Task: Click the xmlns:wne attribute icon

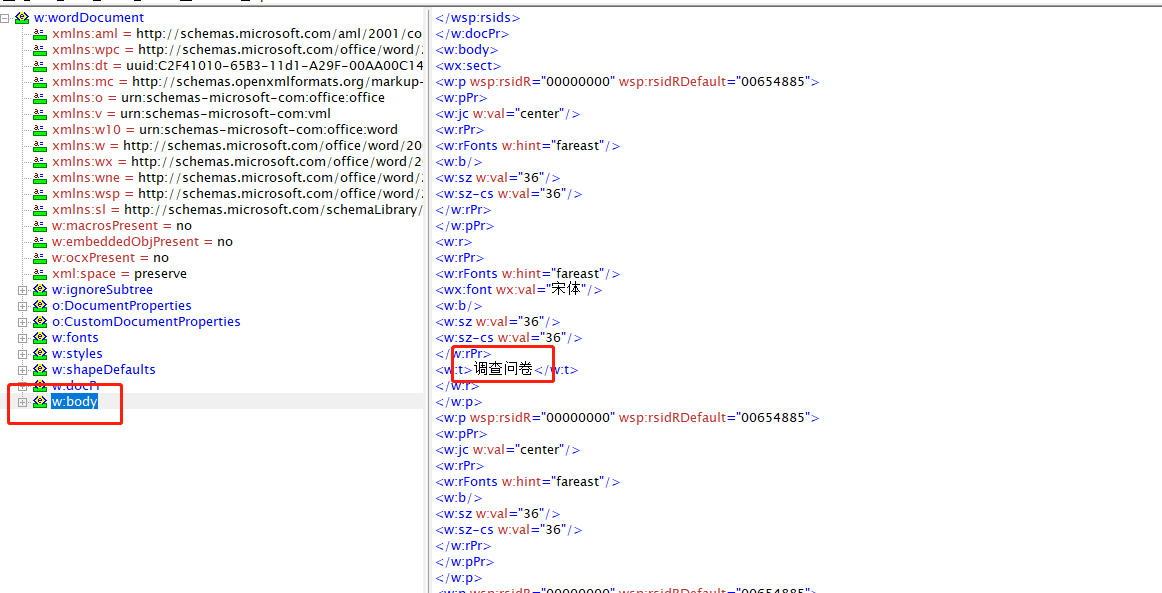Action: point(40,178)
